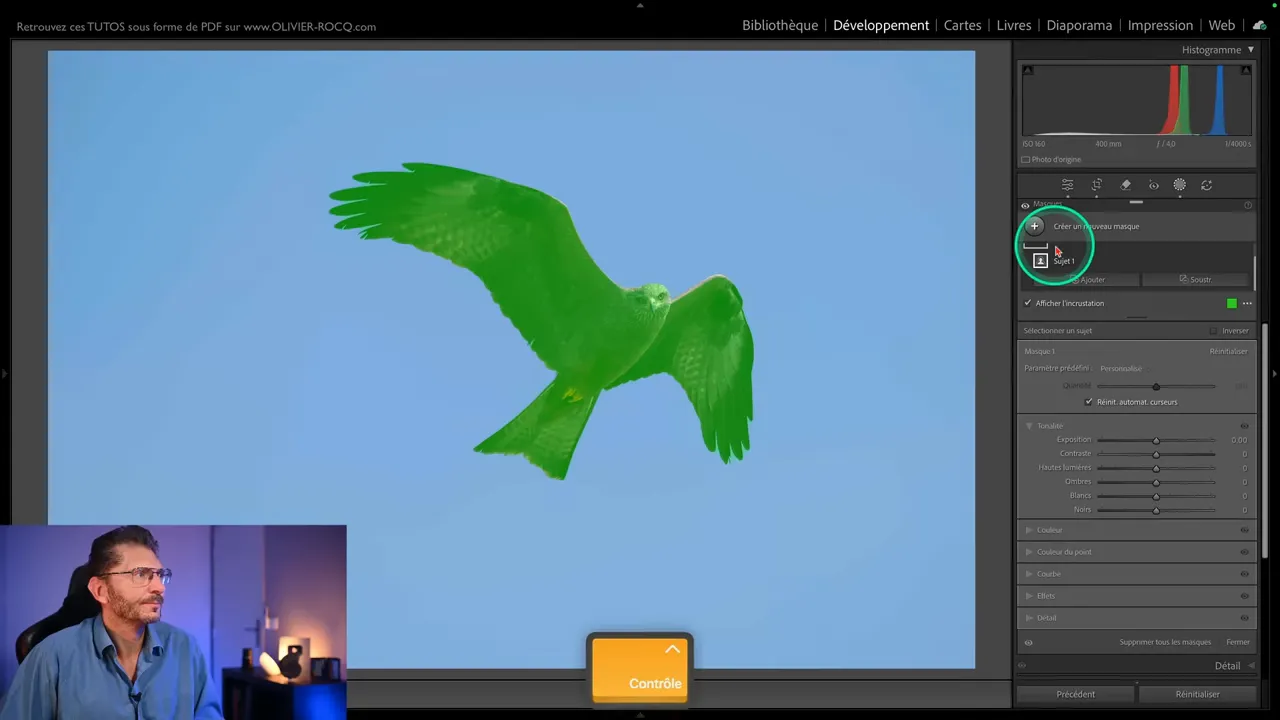Toggle Réinit. automat. curseurs checkbox
The width and height of the screenshot is (1280, 720).
tap(1089, 402)
